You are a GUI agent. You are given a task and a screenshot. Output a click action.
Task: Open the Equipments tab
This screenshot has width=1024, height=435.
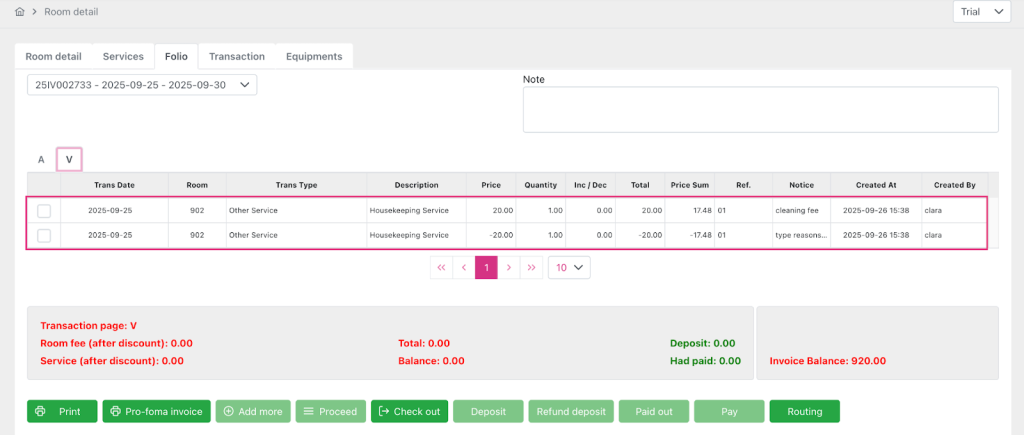(314, 57)
